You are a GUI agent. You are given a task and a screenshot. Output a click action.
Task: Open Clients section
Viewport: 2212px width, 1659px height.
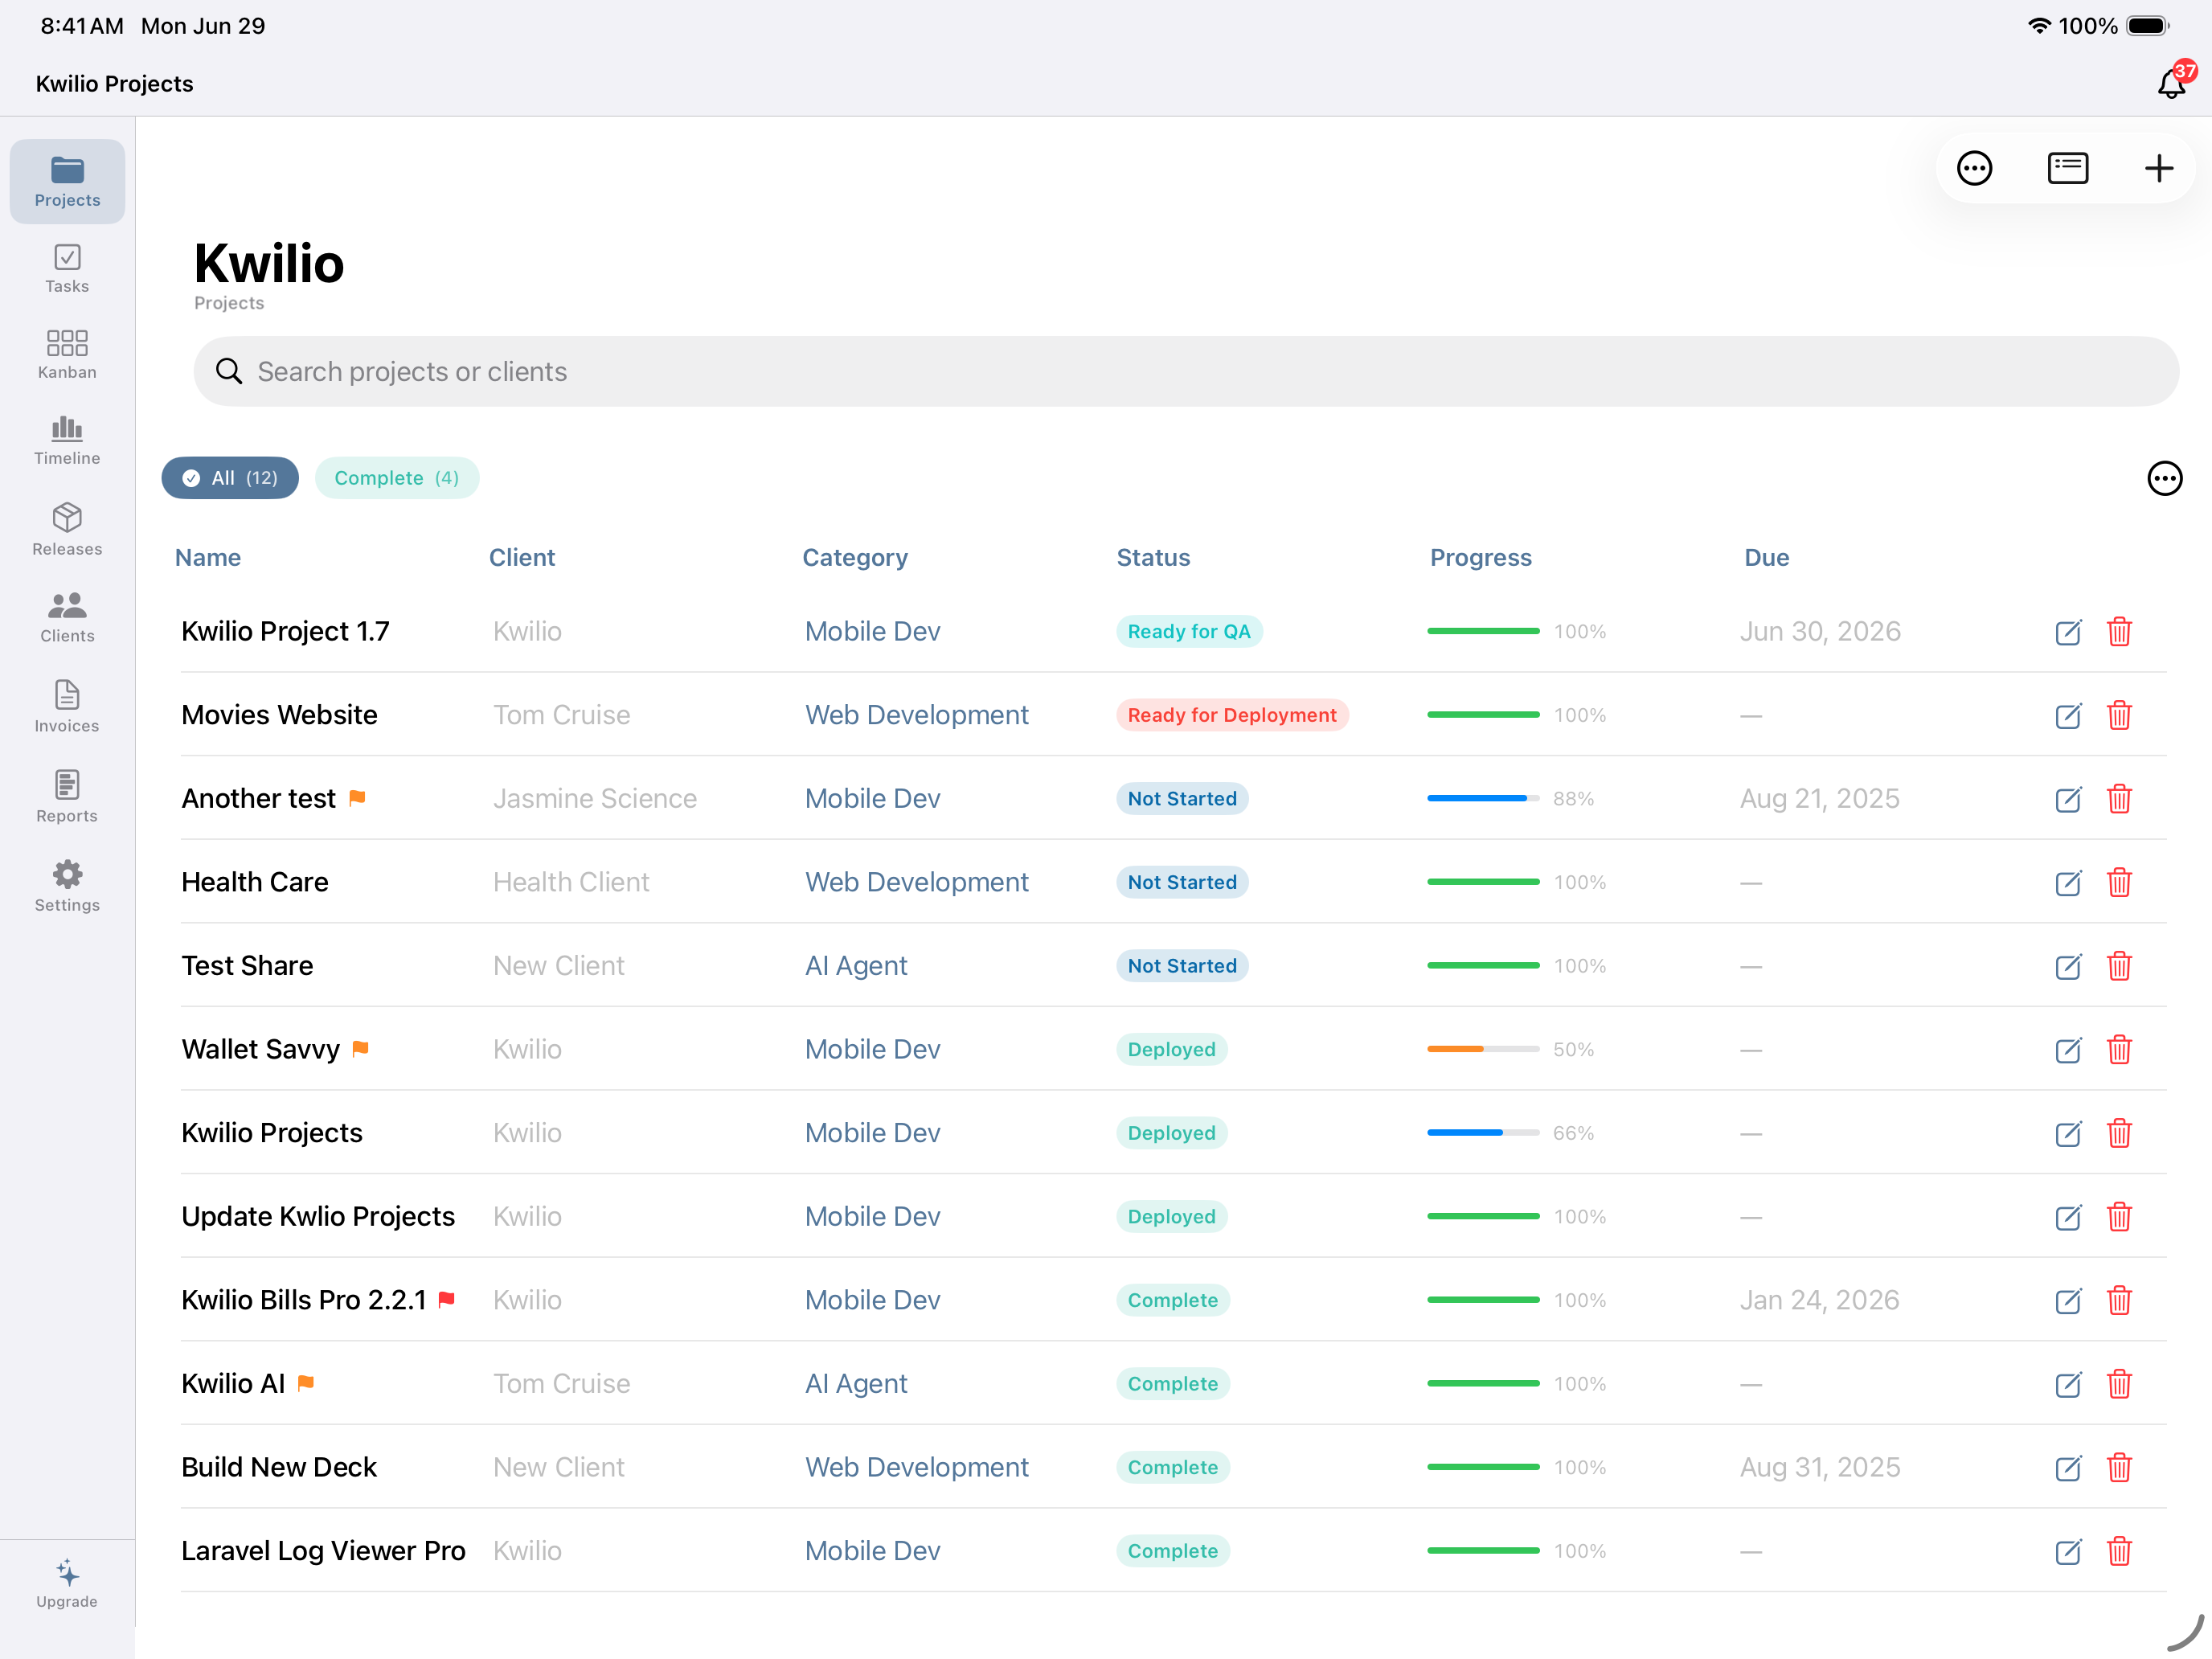pyautogui.click(x=67, y=617)
